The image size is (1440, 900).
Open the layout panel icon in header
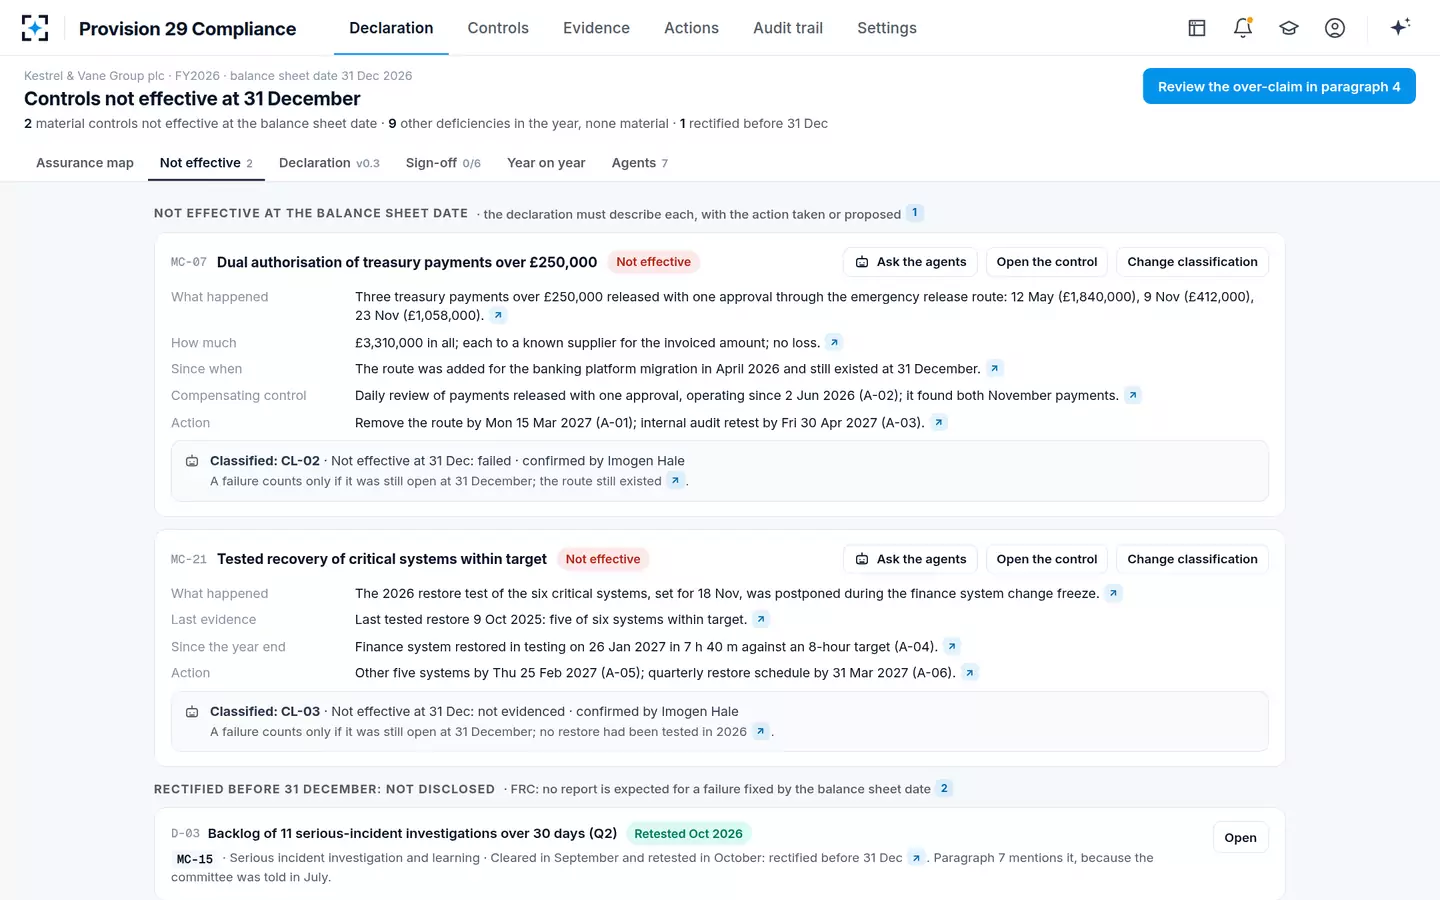pyautogui.click(x=1197, y=28)
